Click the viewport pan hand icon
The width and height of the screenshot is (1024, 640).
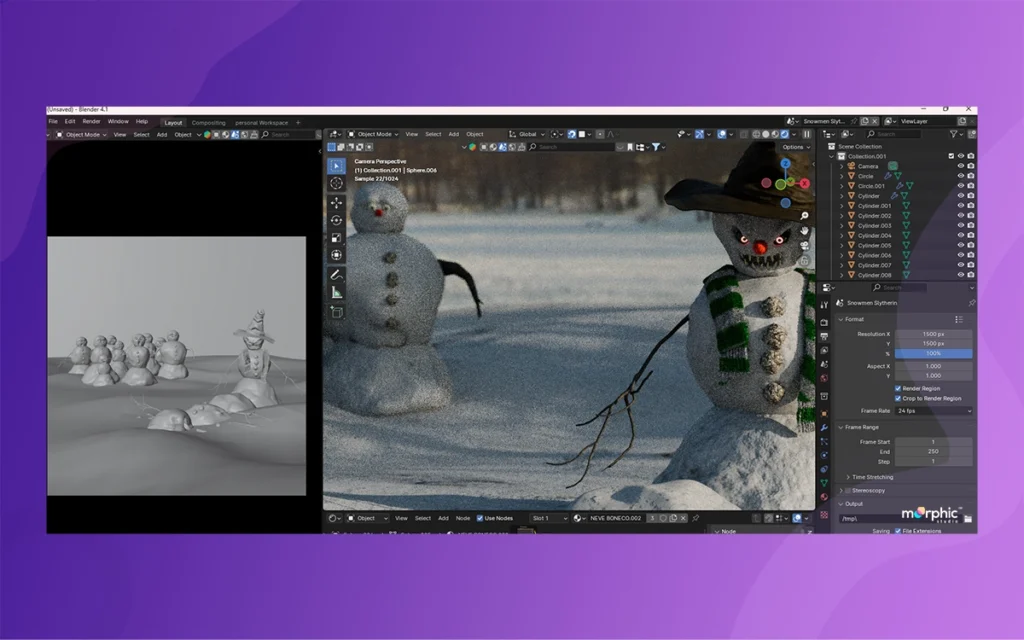pos(805,231)
